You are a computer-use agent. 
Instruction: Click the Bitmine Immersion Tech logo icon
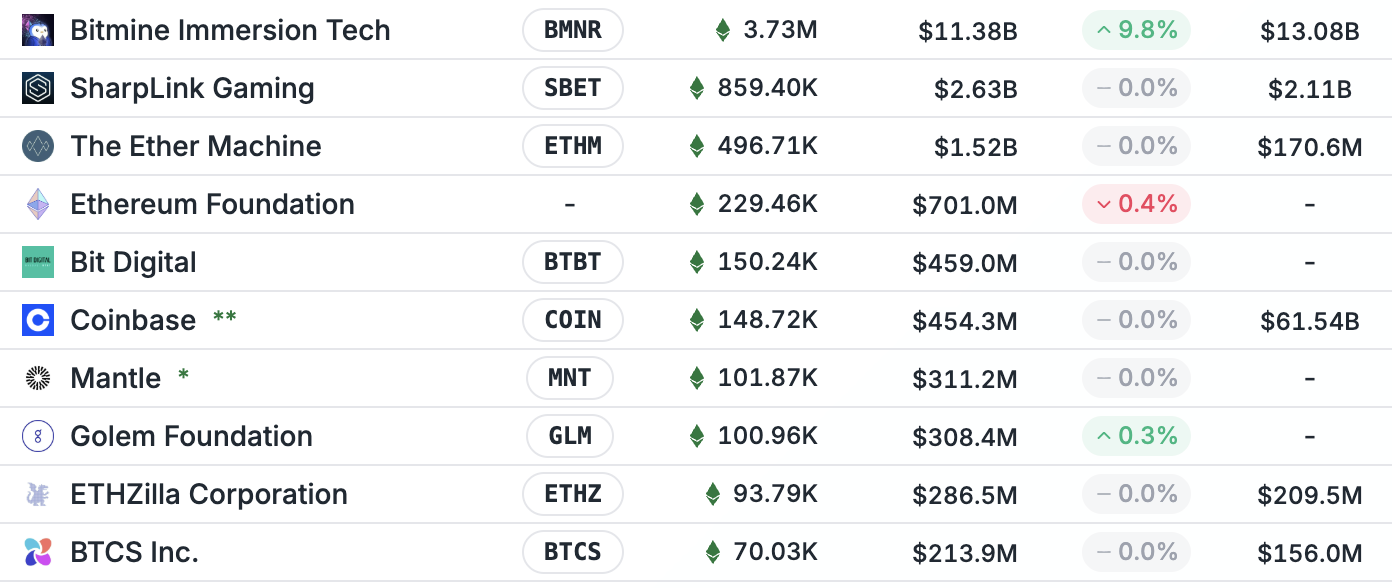38,30
